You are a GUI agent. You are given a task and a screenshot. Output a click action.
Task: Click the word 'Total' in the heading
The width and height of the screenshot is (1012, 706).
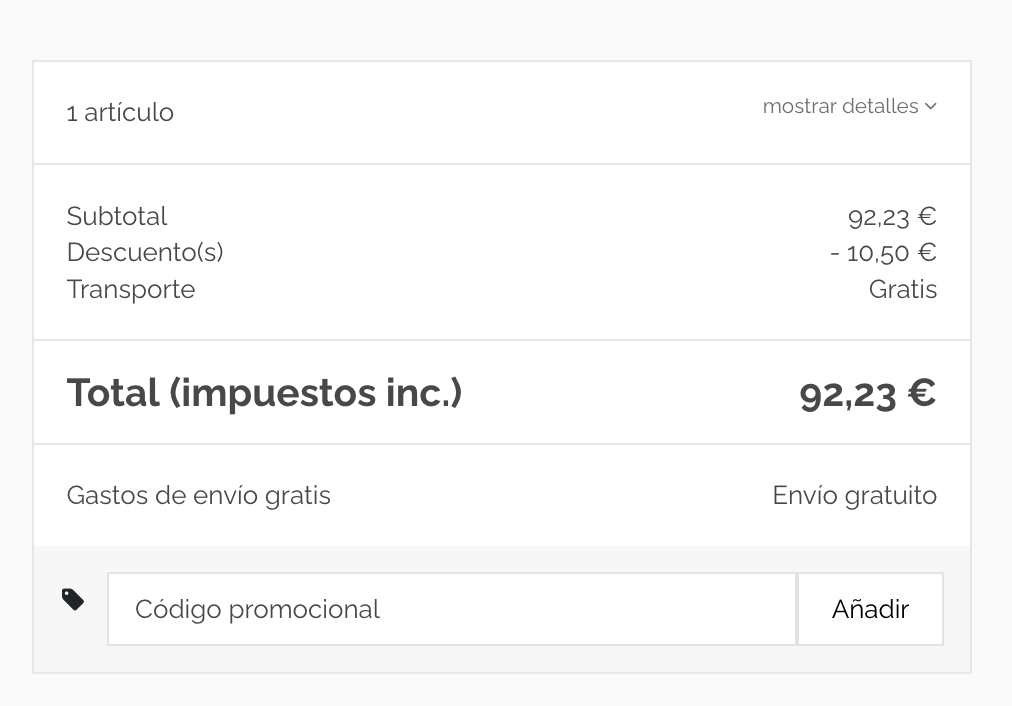point(113,393)
